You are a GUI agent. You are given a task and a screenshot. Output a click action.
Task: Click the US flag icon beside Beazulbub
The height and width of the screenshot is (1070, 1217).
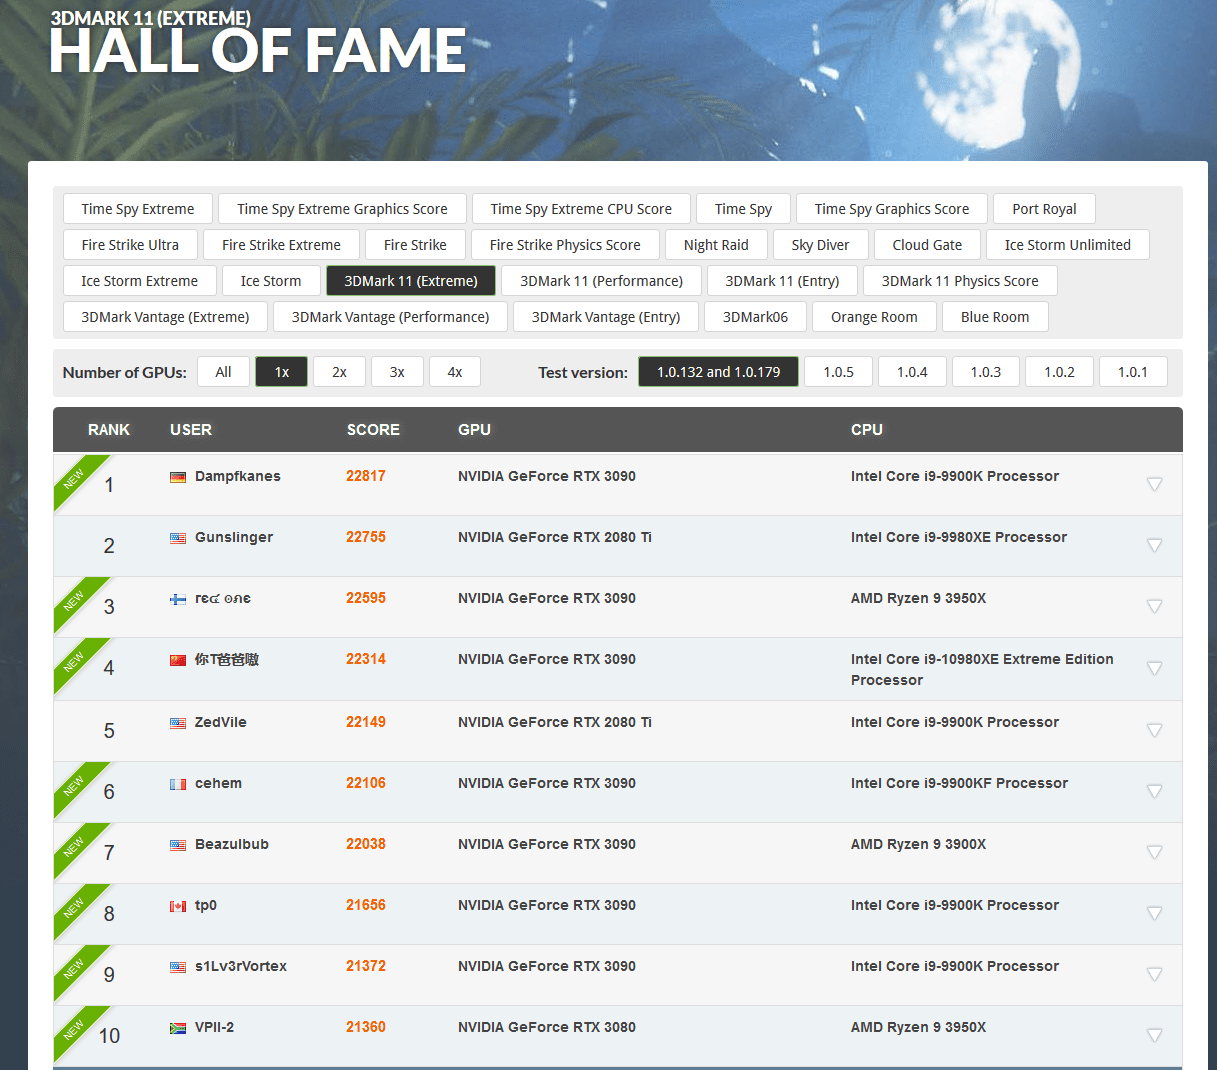coord(178,845)
